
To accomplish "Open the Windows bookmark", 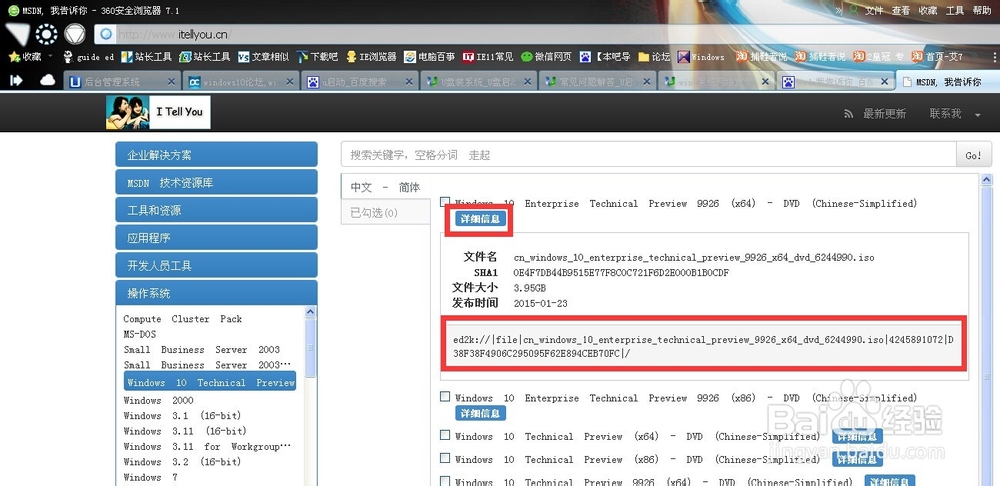I will 701,57.
